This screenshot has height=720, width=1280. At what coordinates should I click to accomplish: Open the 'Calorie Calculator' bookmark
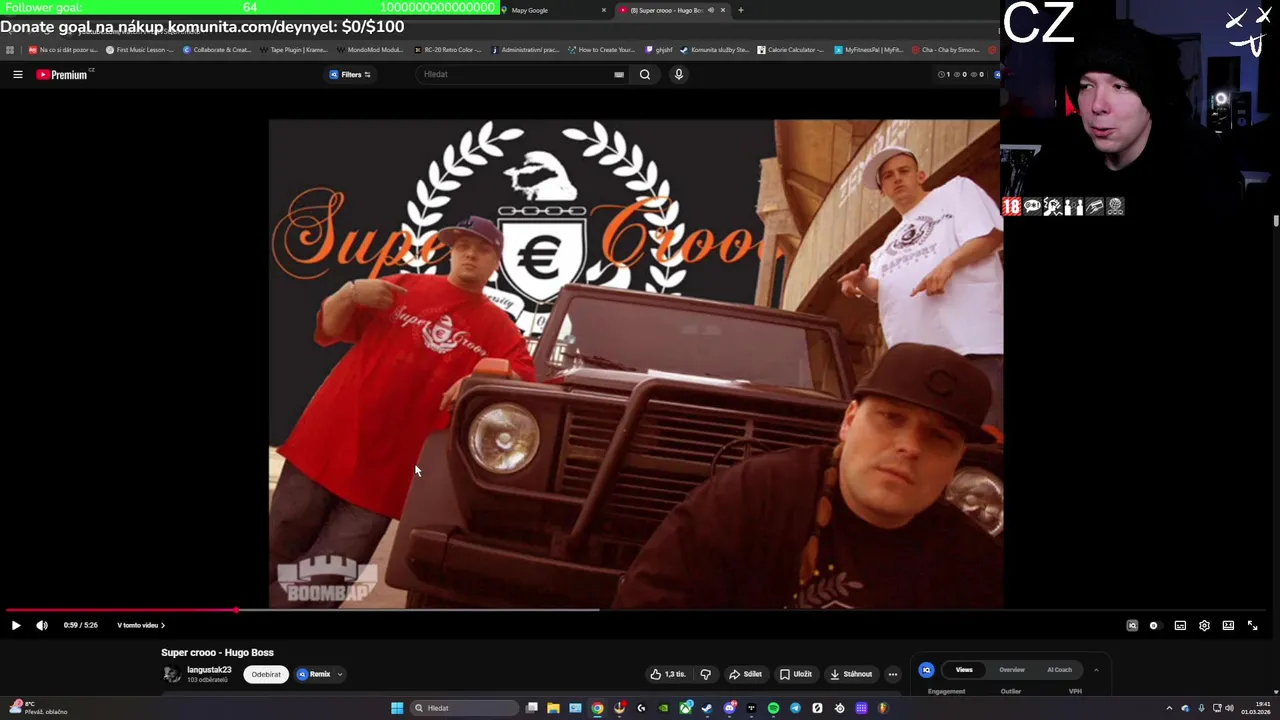pyautogui.click(x=790, y=49)
